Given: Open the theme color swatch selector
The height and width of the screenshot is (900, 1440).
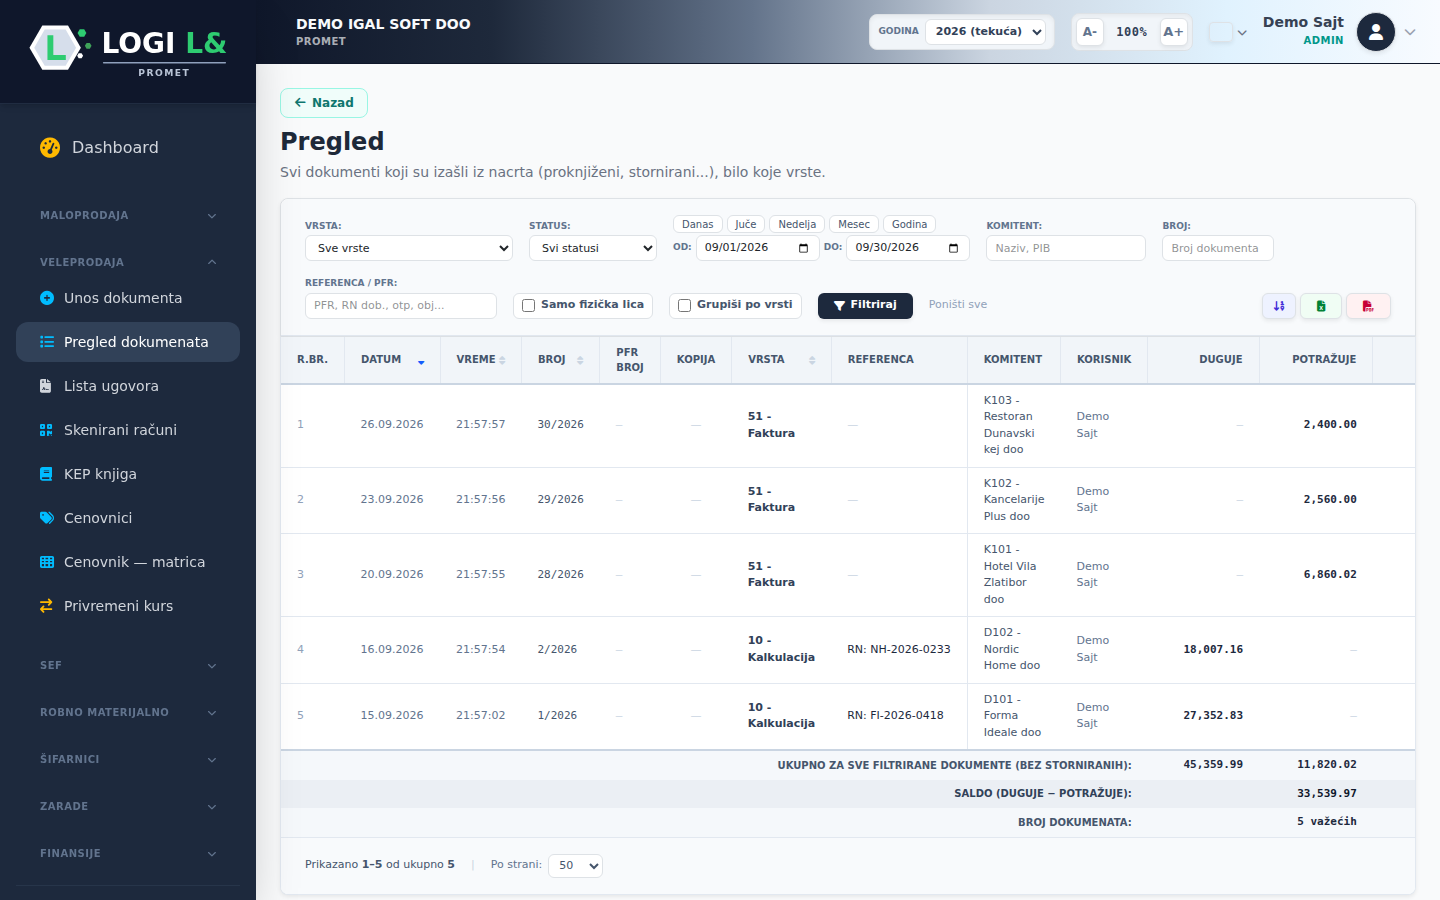Looking at the screenshot, I should (x=1228, y=32).
